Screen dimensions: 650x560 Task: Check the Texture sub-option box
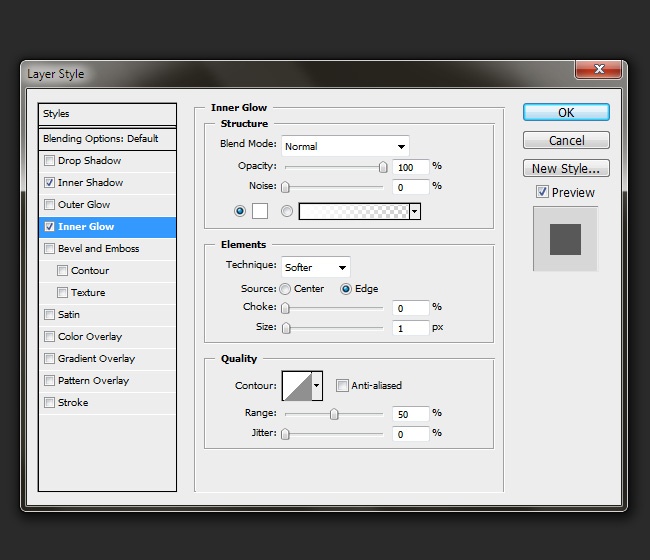click(62, 293)
